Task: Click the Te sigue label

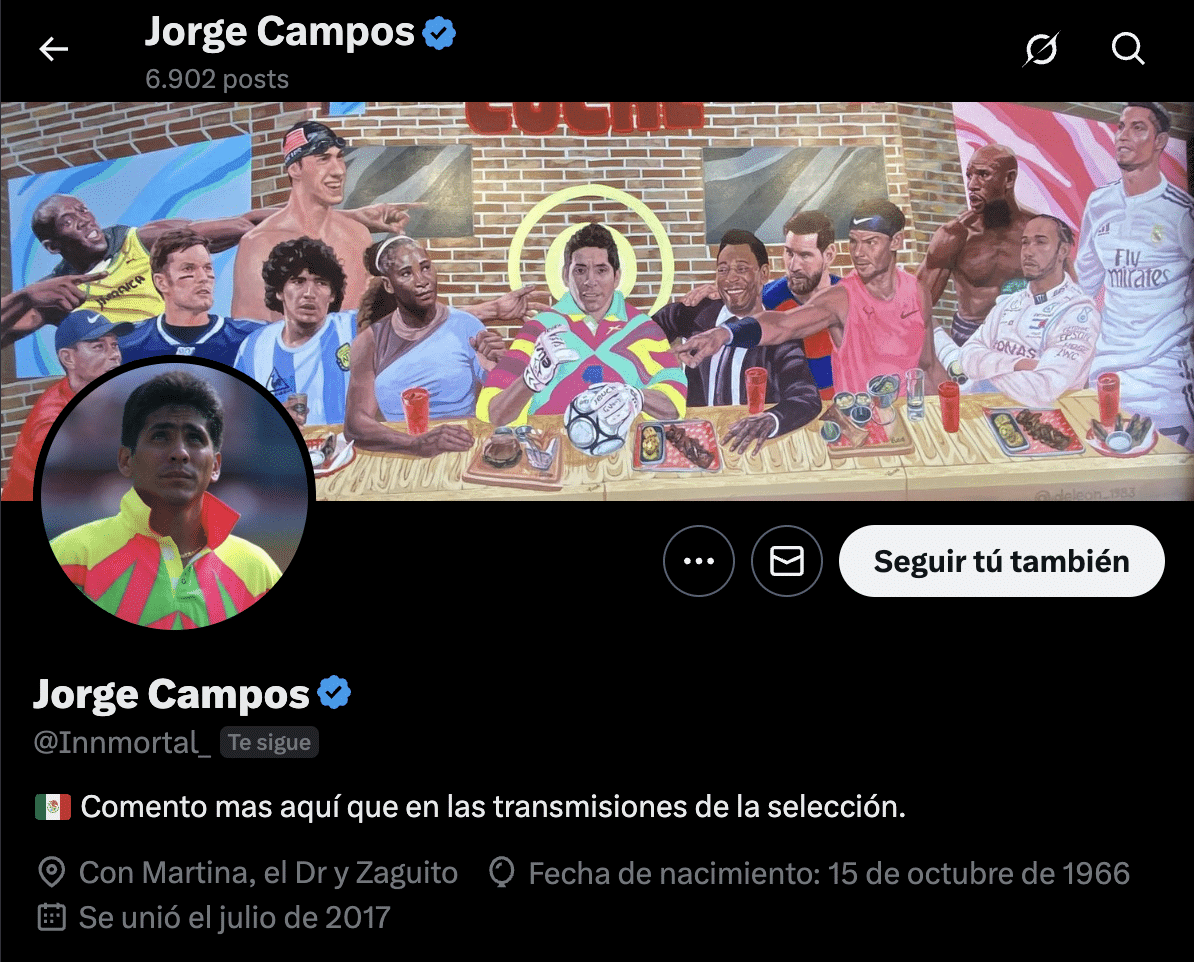Action: click(270, 743)
